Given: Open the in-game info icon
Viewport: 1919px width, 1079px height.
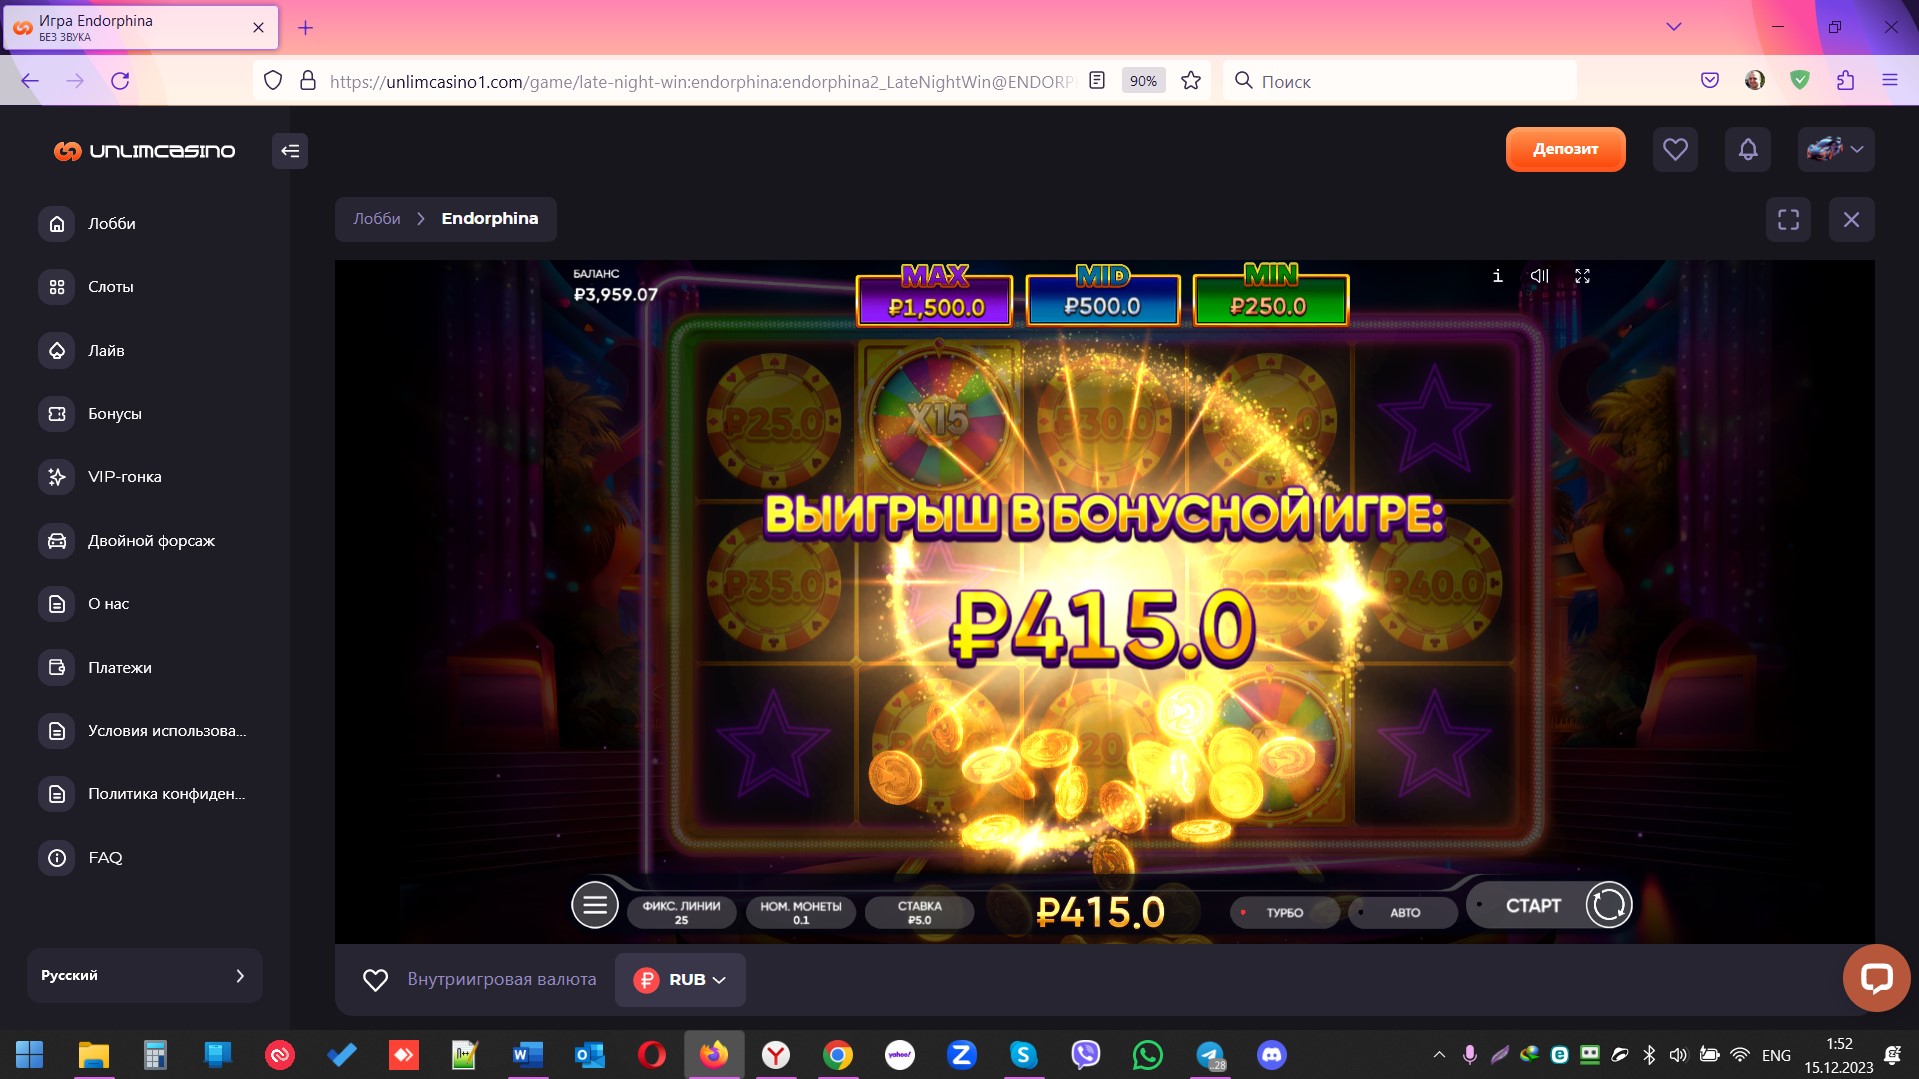Looking at the screenshot, I should tap(1497, 276).
